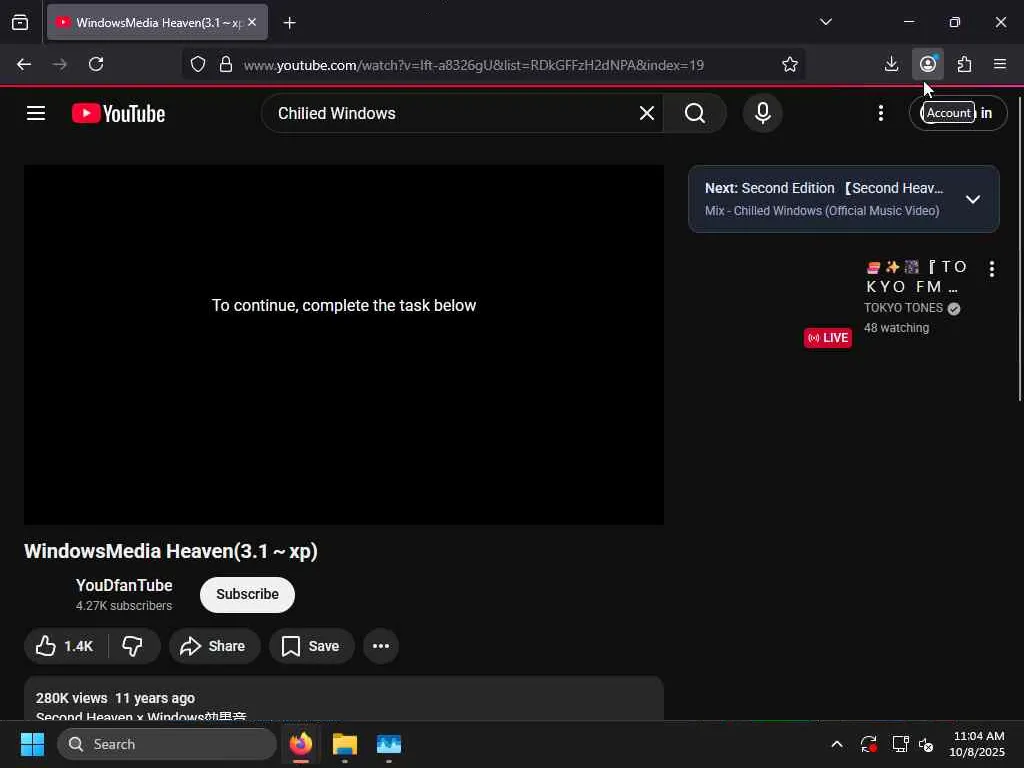Screen dimensions: 1024x768
Task: Open the Windows Start menu
Action: 32,744
